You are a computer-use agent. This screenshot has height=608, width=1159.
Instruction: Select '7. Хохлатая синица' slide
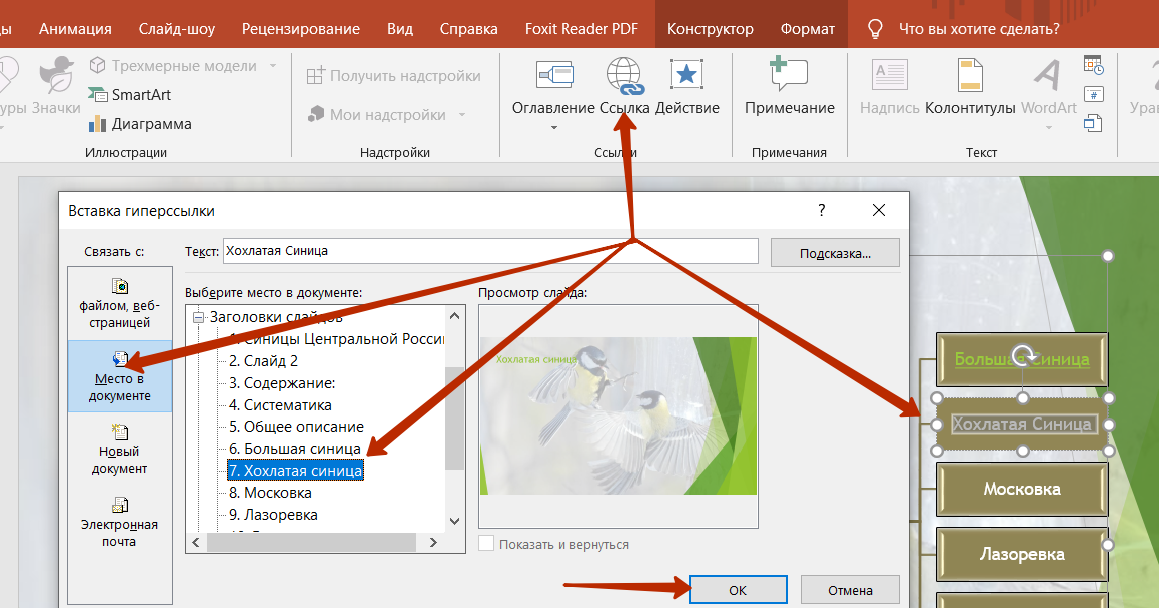[295, 471]
